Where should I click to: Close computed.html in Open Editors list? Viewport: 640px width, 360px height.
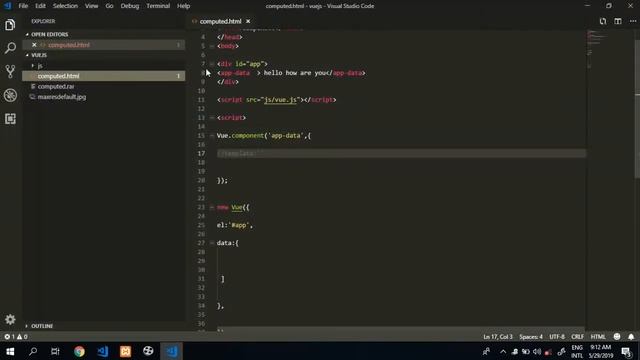(34, 45)
